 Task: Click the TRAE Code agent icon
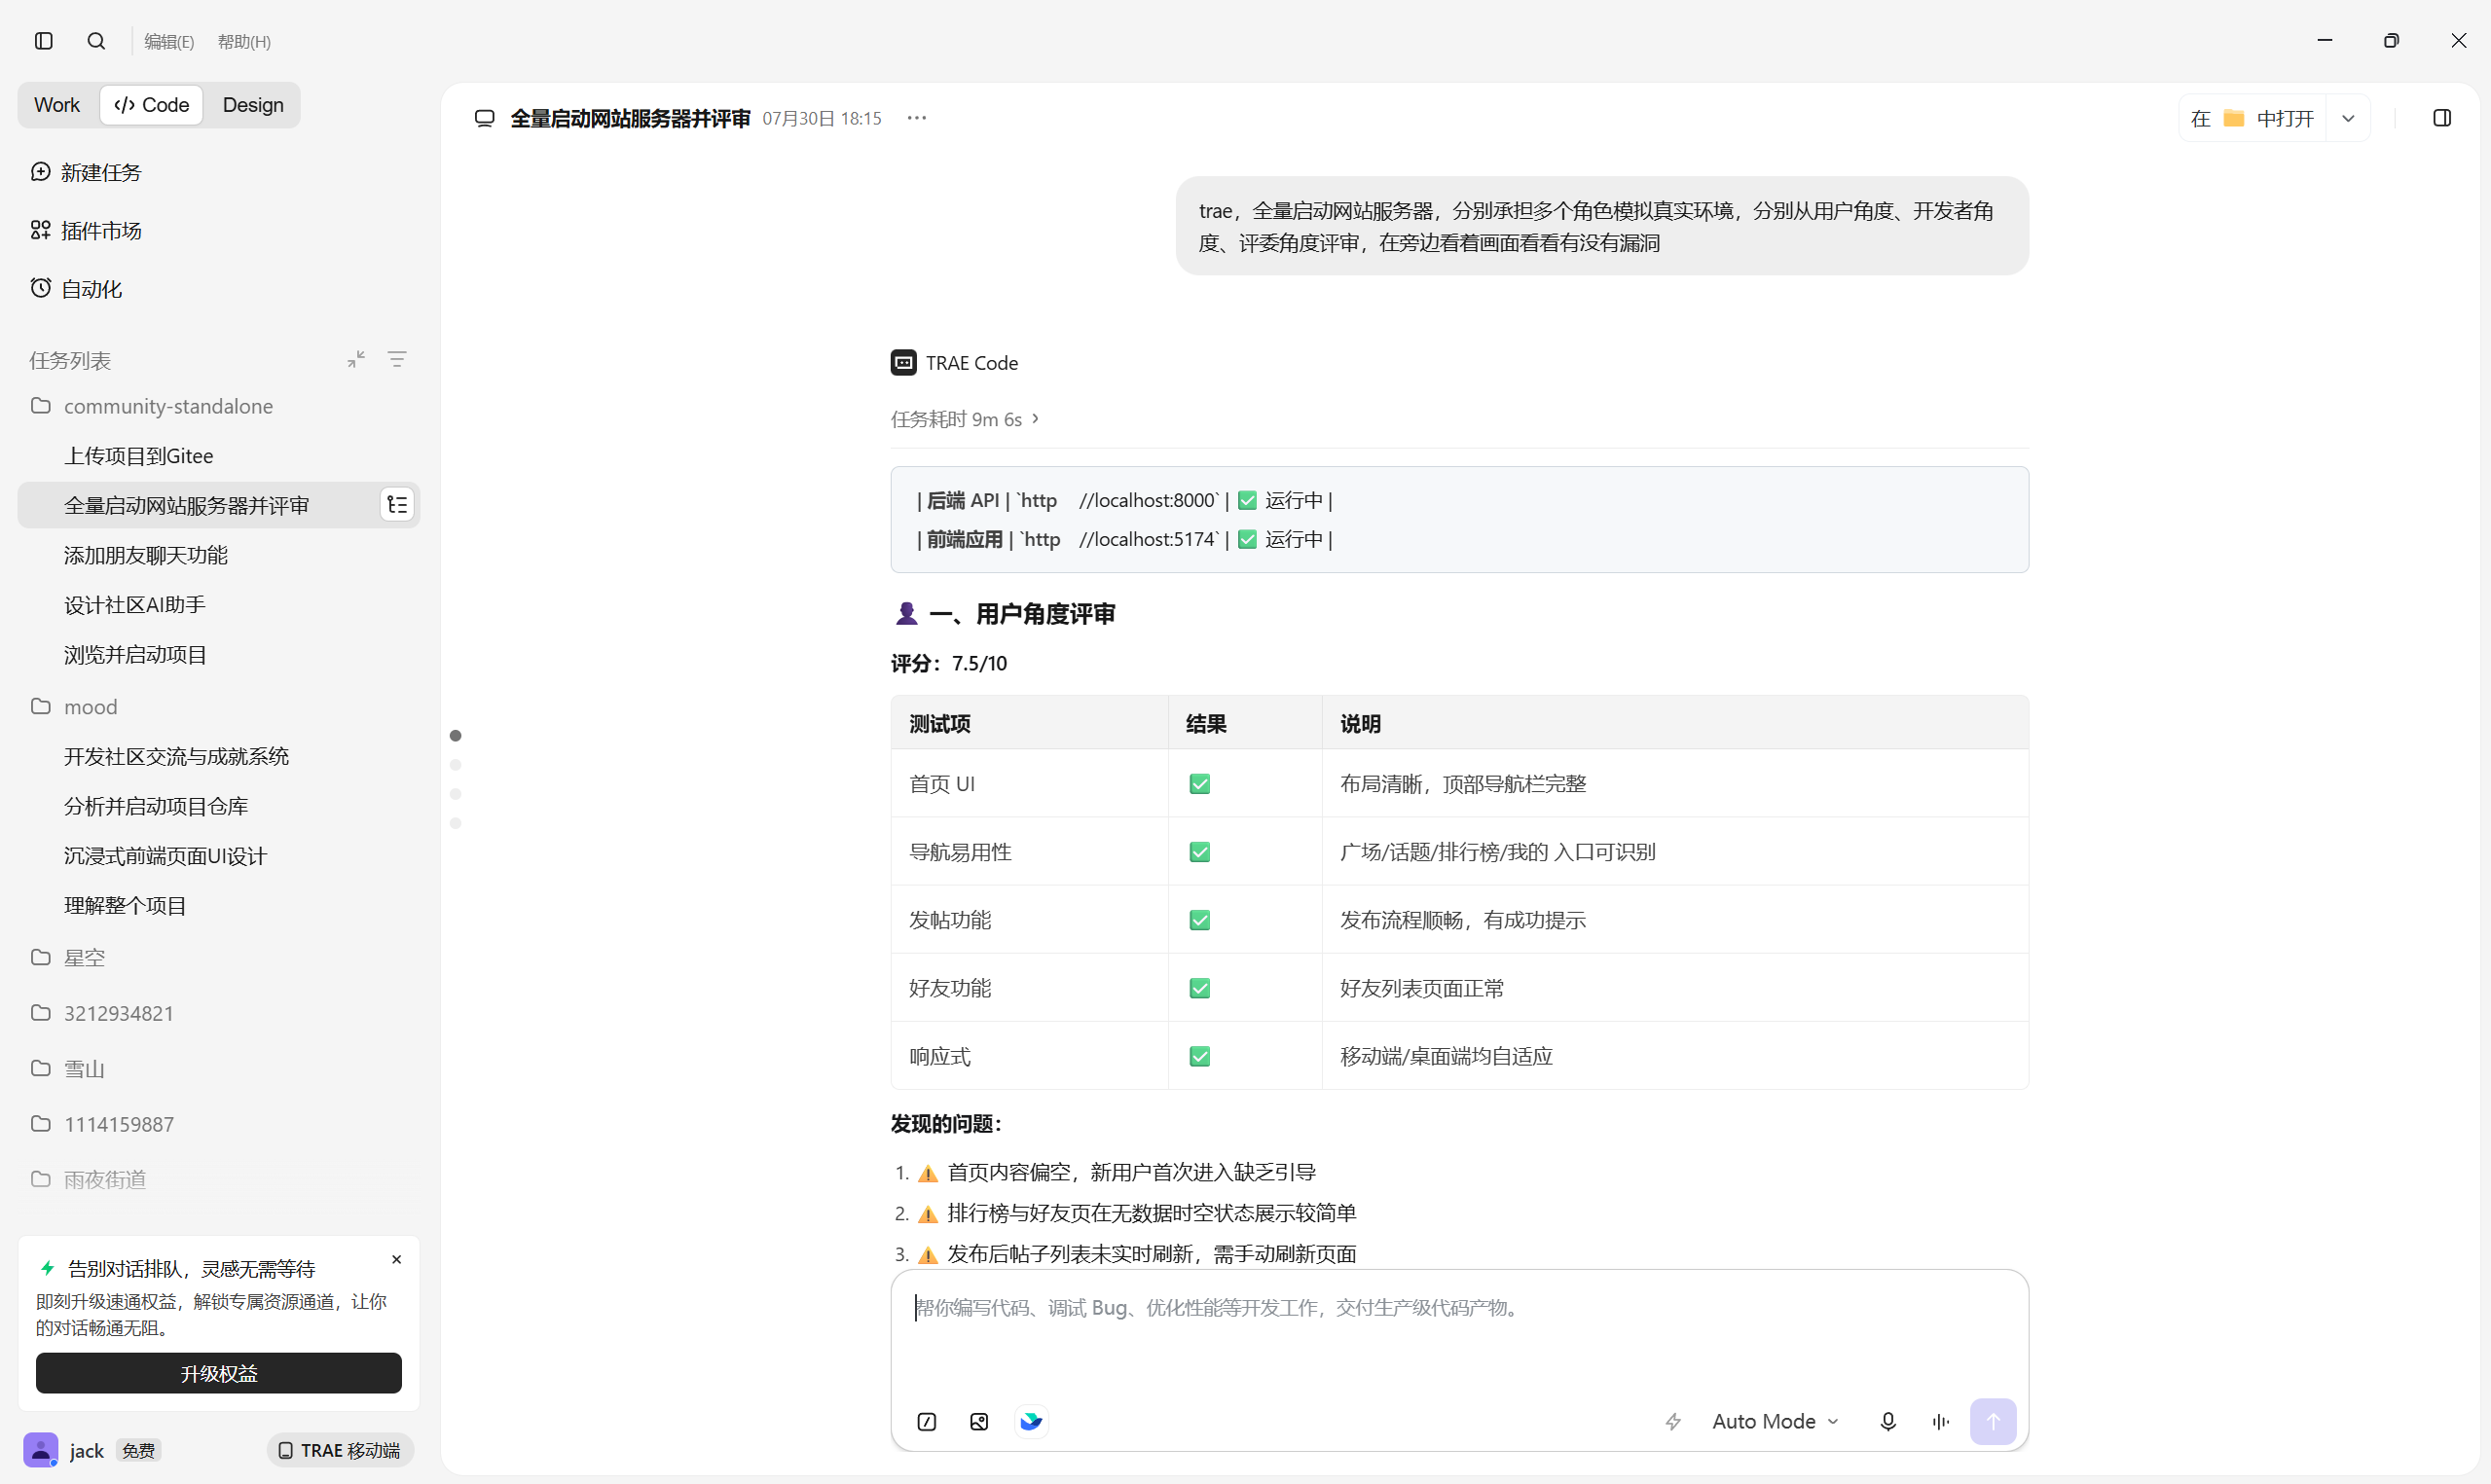tap(904, 363)
